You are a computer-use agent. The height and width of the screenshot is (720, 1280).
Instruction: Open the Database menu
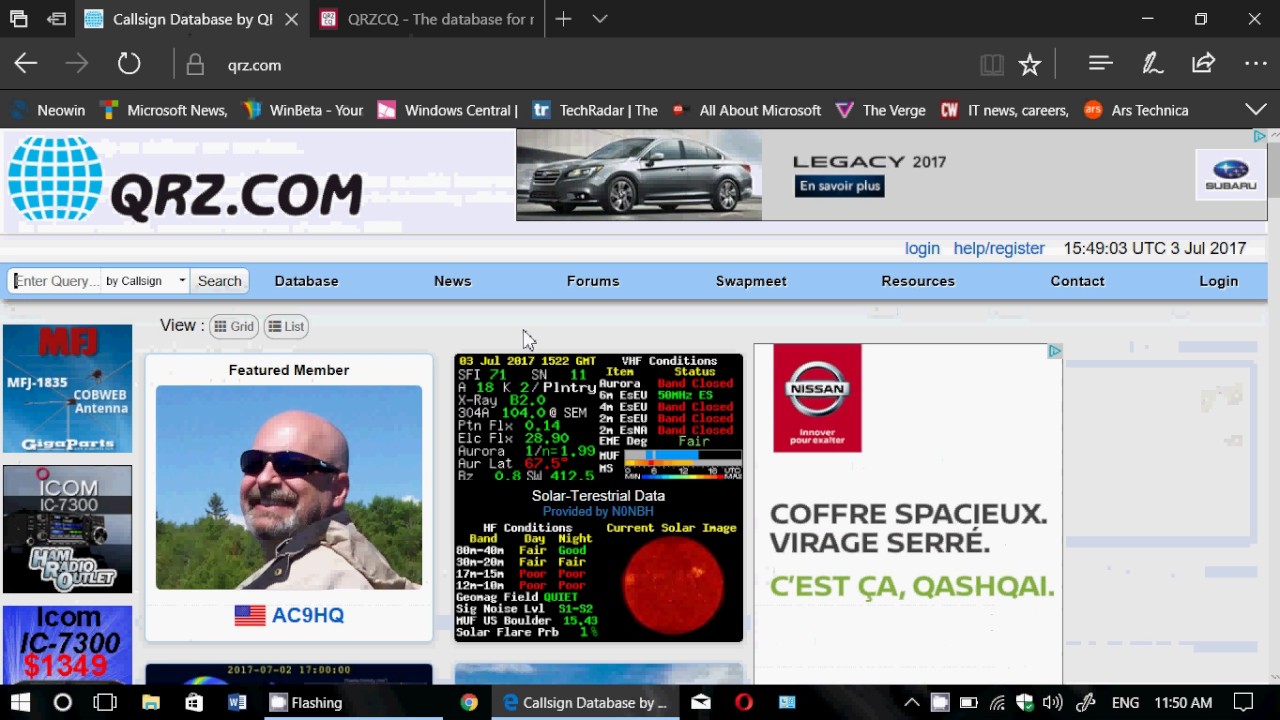click(x=306, y=281)
